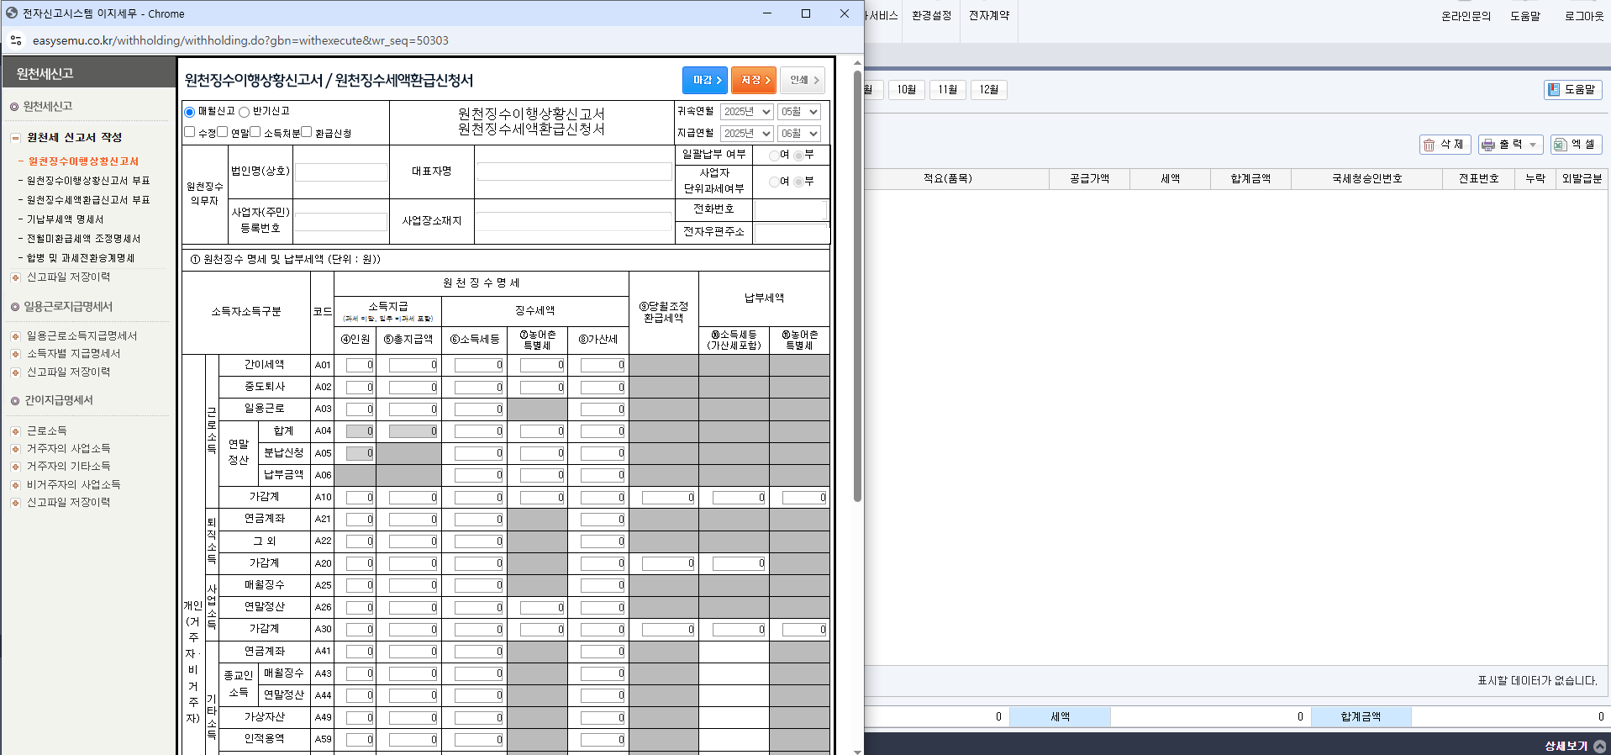Expand the 소득자별 지급명세서 item

15,354
